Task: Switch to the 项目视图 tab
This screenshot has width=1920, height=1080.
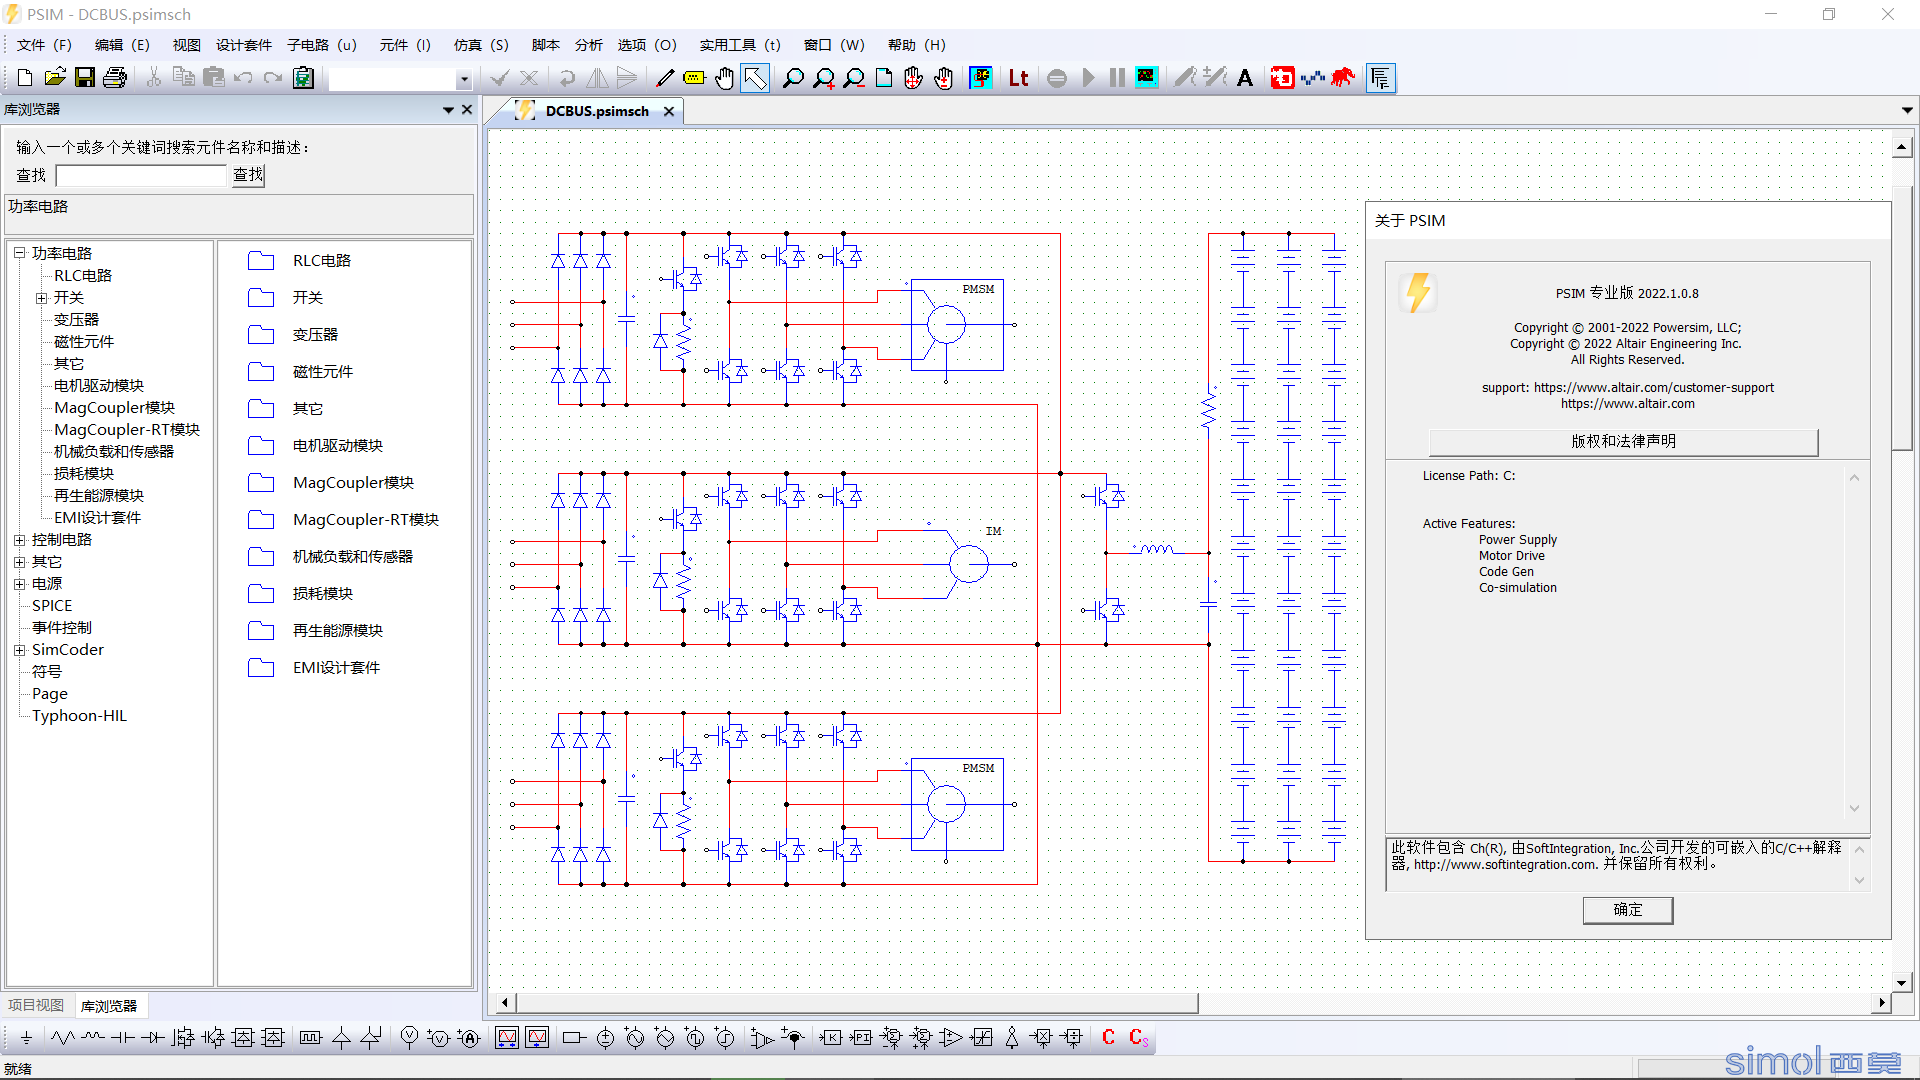Action: (x=36, y=1005)
